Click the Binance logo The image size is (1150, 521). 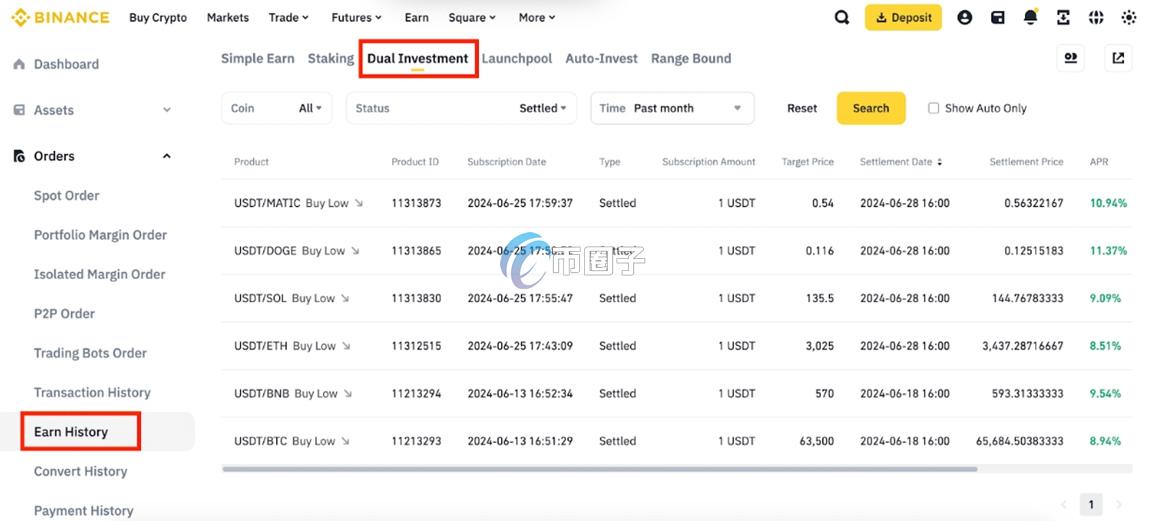point(58,18)
